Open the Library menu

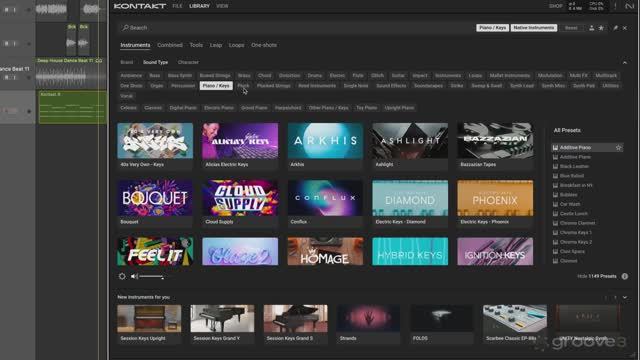[x=199, y=6]
